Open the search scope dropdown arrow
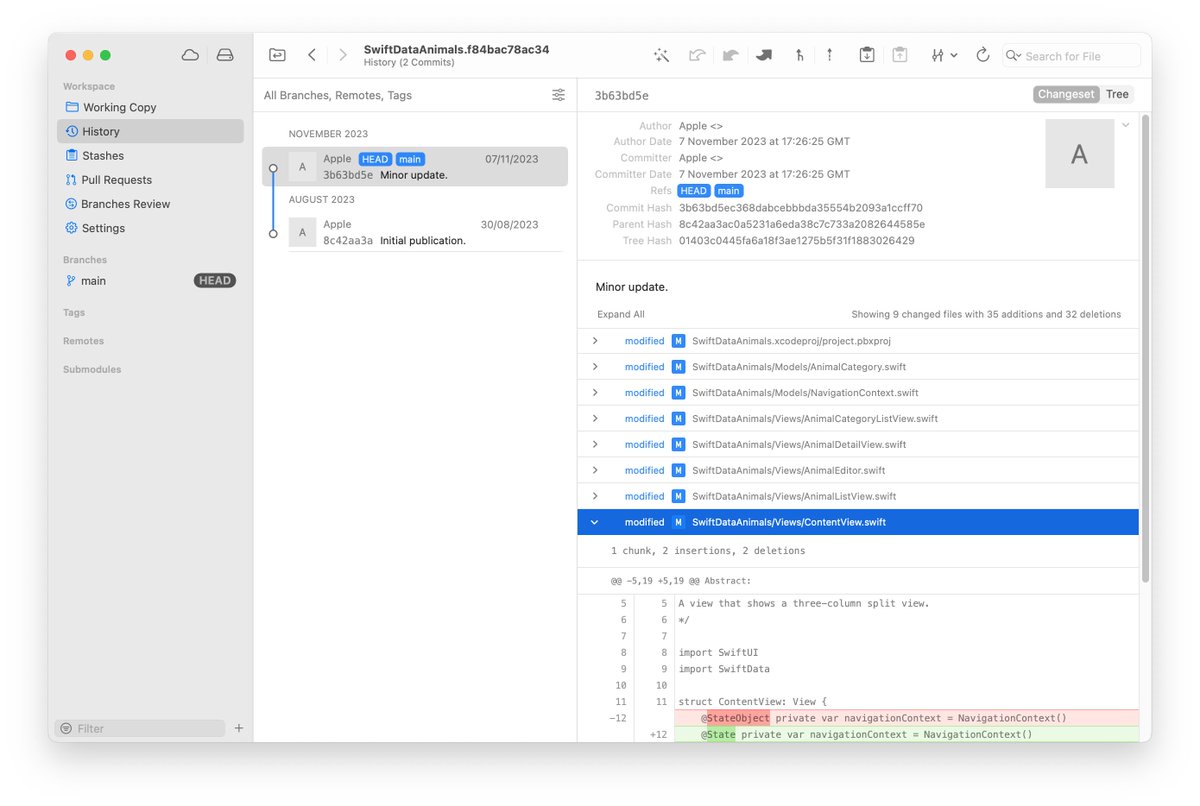This screenshot has width=1200, height=806. [1013, 56]
